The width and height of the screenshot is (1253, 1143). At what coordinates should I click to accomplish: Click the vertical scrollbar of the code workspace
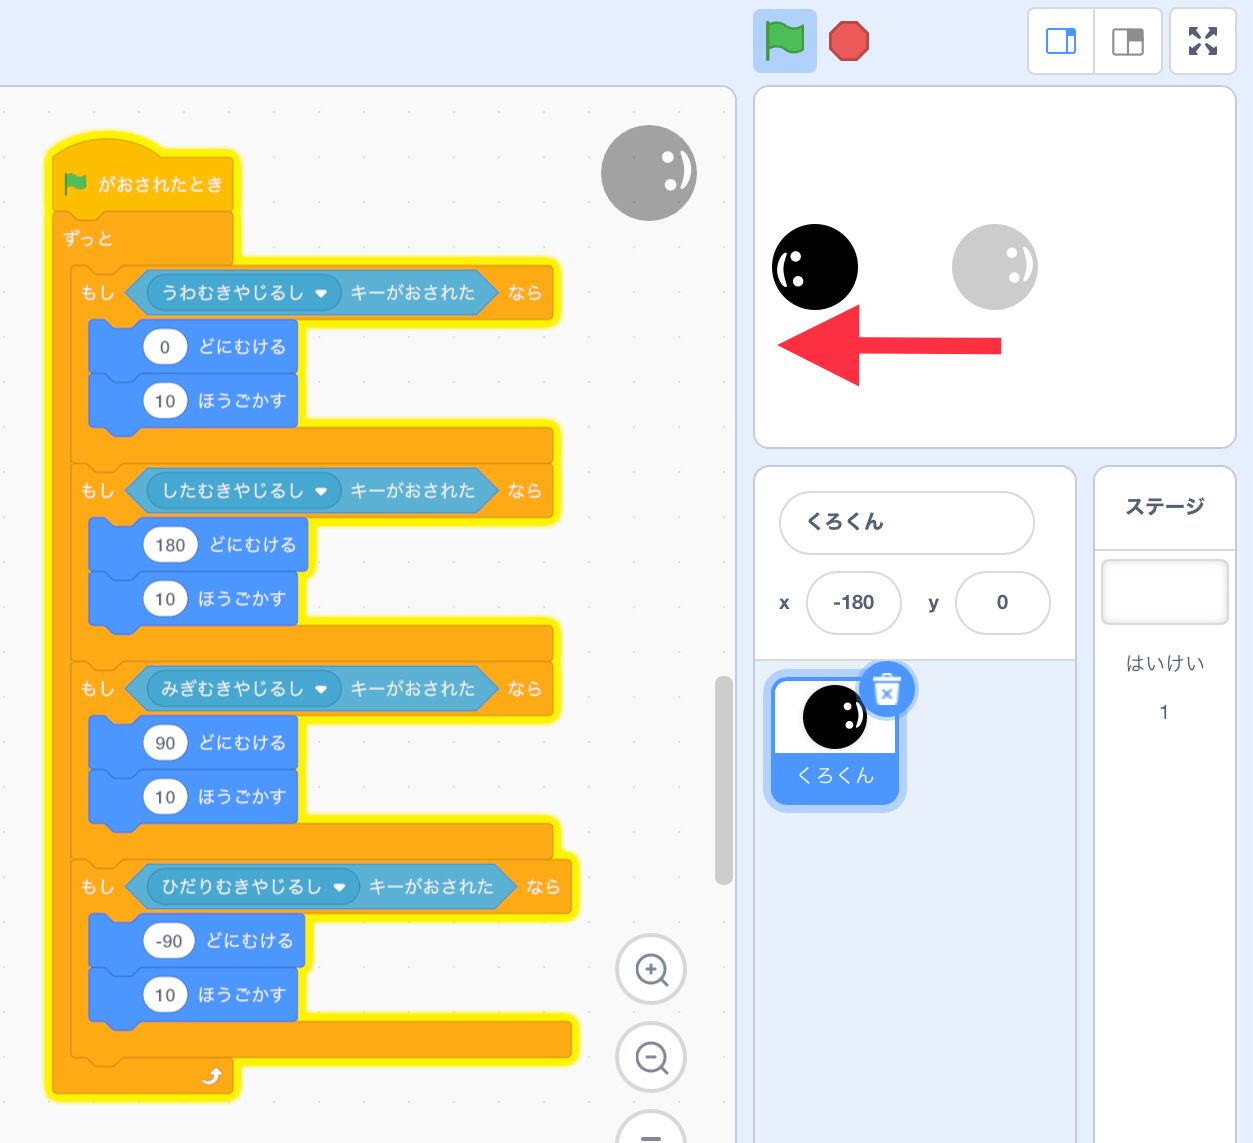(724, 780)
